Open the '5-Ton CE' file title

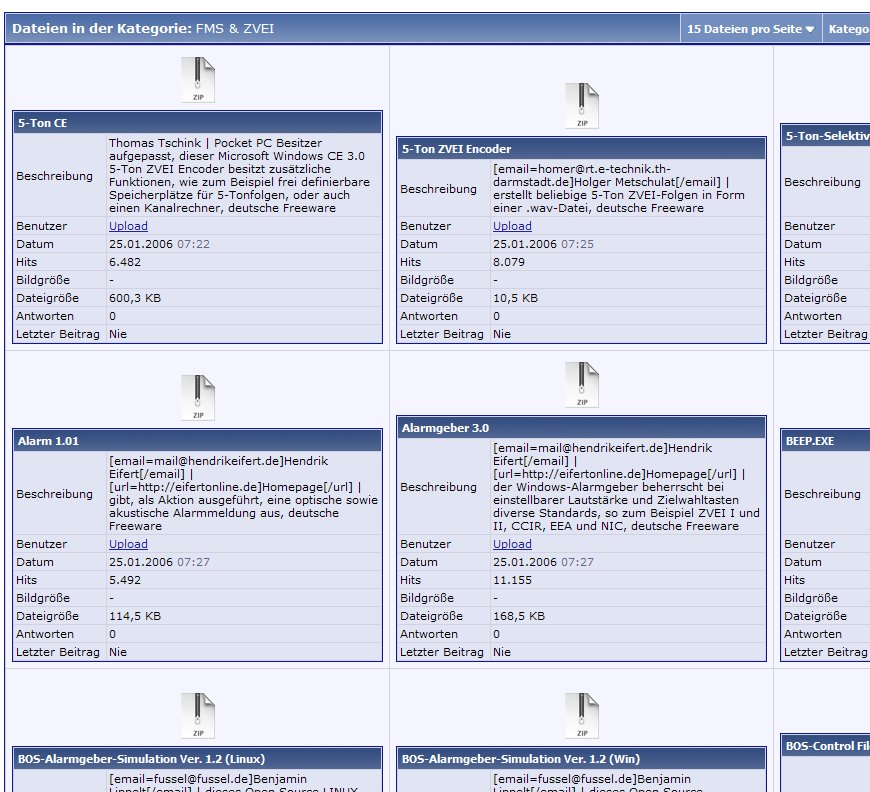(x=42, y=123)
